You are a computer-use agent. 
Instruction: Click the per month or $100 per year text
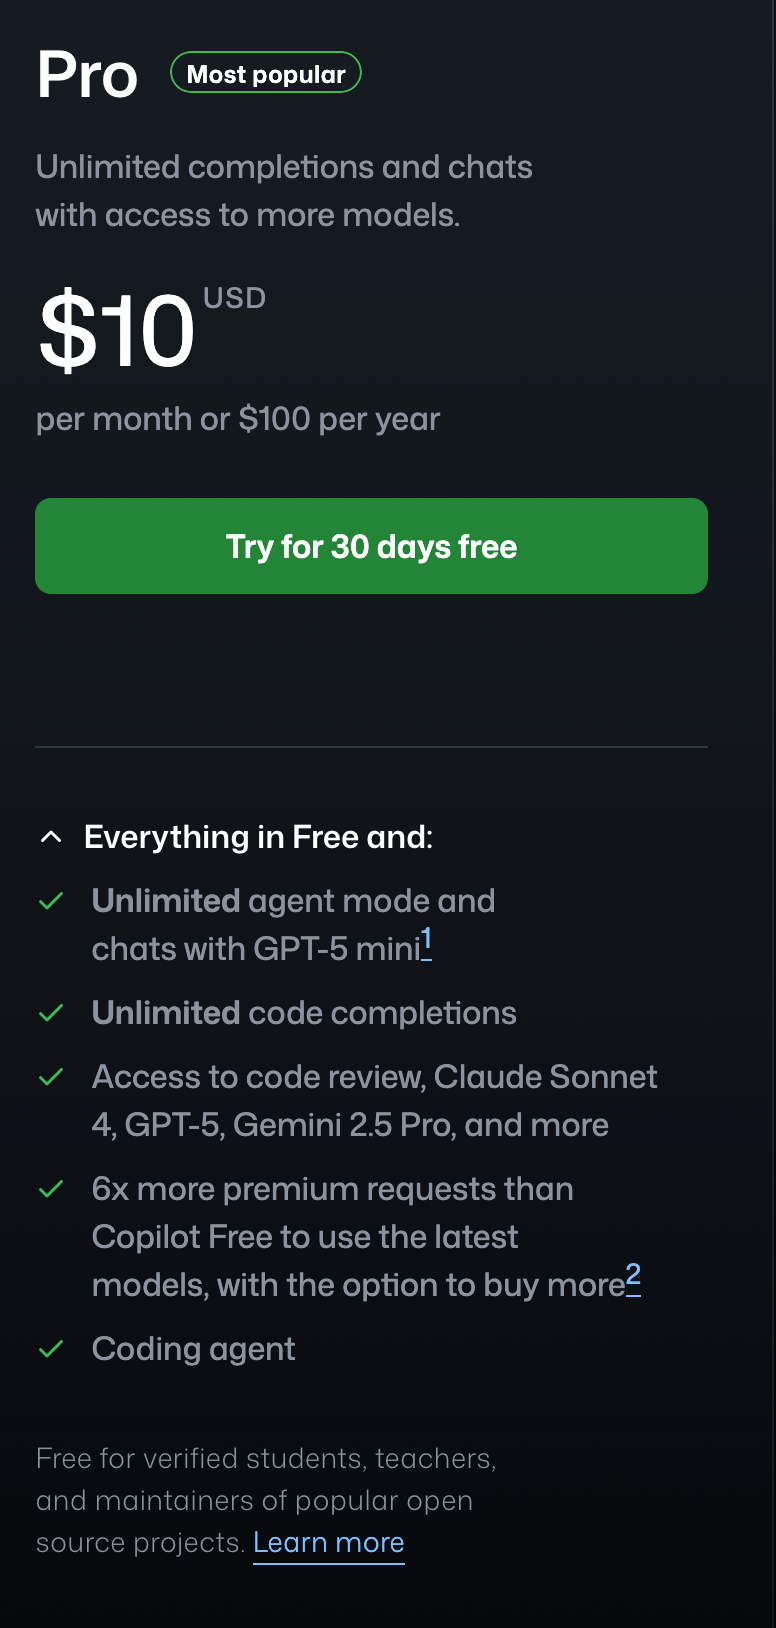pyautogui.click(x=238, y=419)
